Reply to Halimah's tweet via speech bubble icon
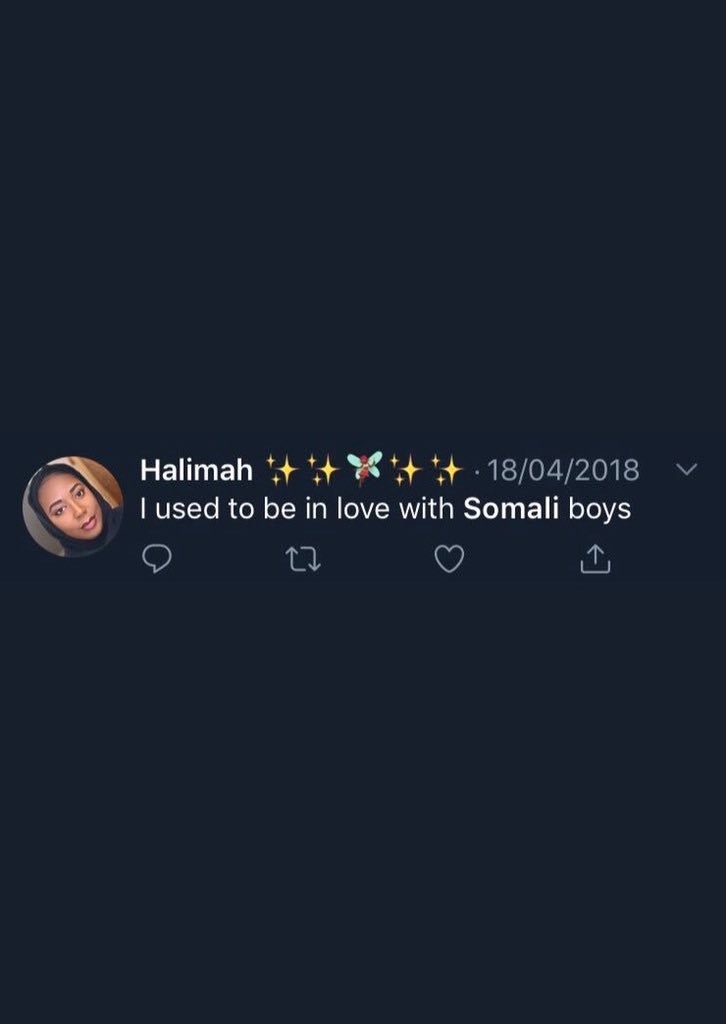The image size is (726, 1024). (x=157, y=560)
